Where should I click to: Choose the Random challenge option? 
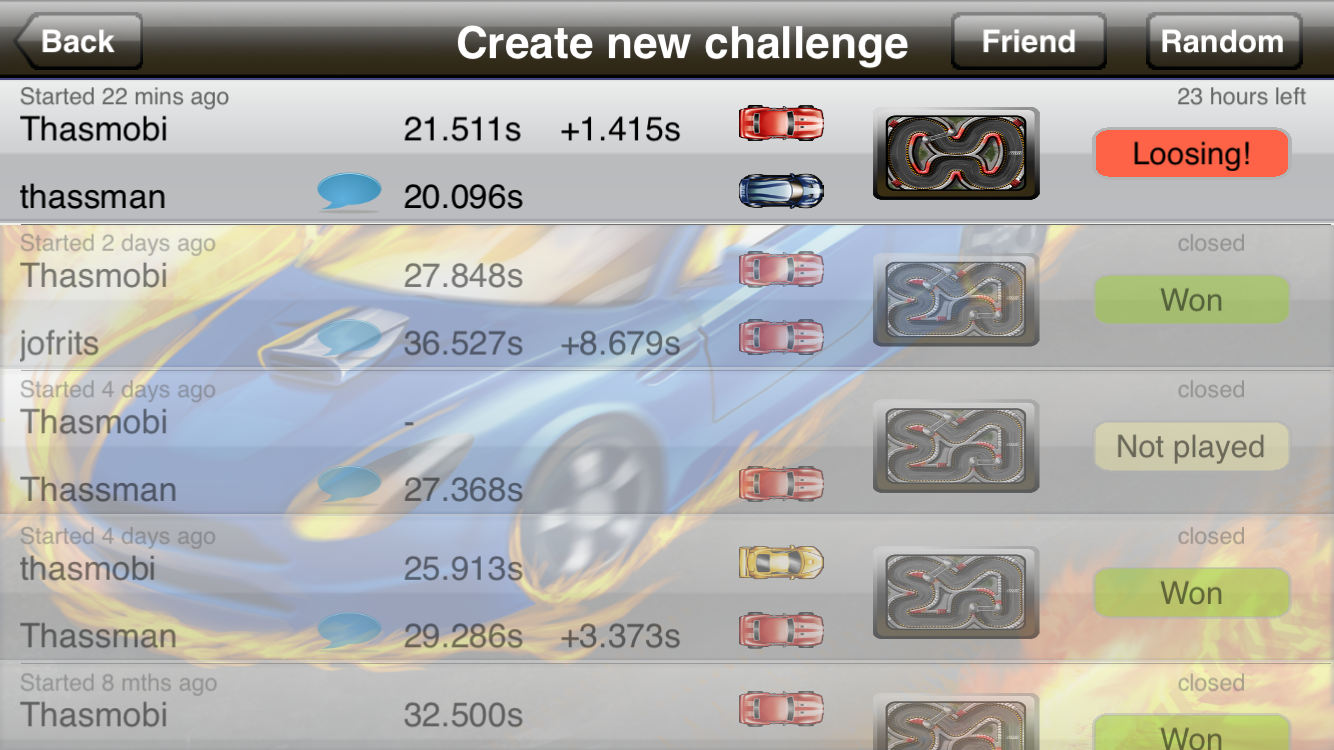tap(1222, 41)
